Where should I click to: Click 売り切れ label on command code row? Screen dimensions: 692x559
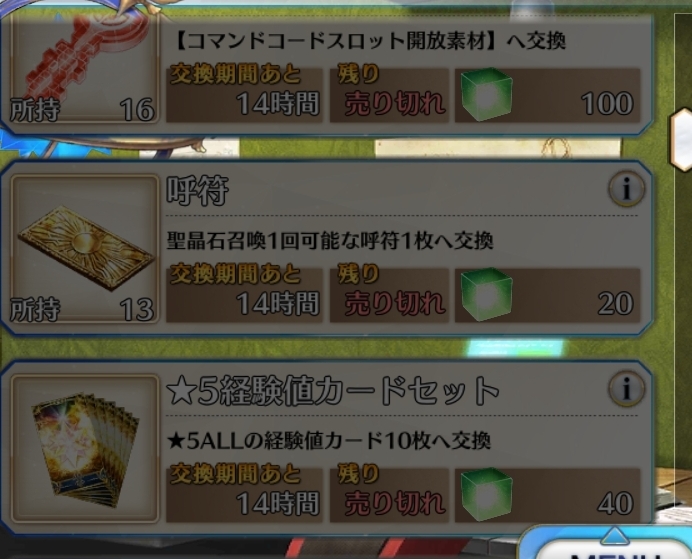pyautogui.click(x=395, y=104)
